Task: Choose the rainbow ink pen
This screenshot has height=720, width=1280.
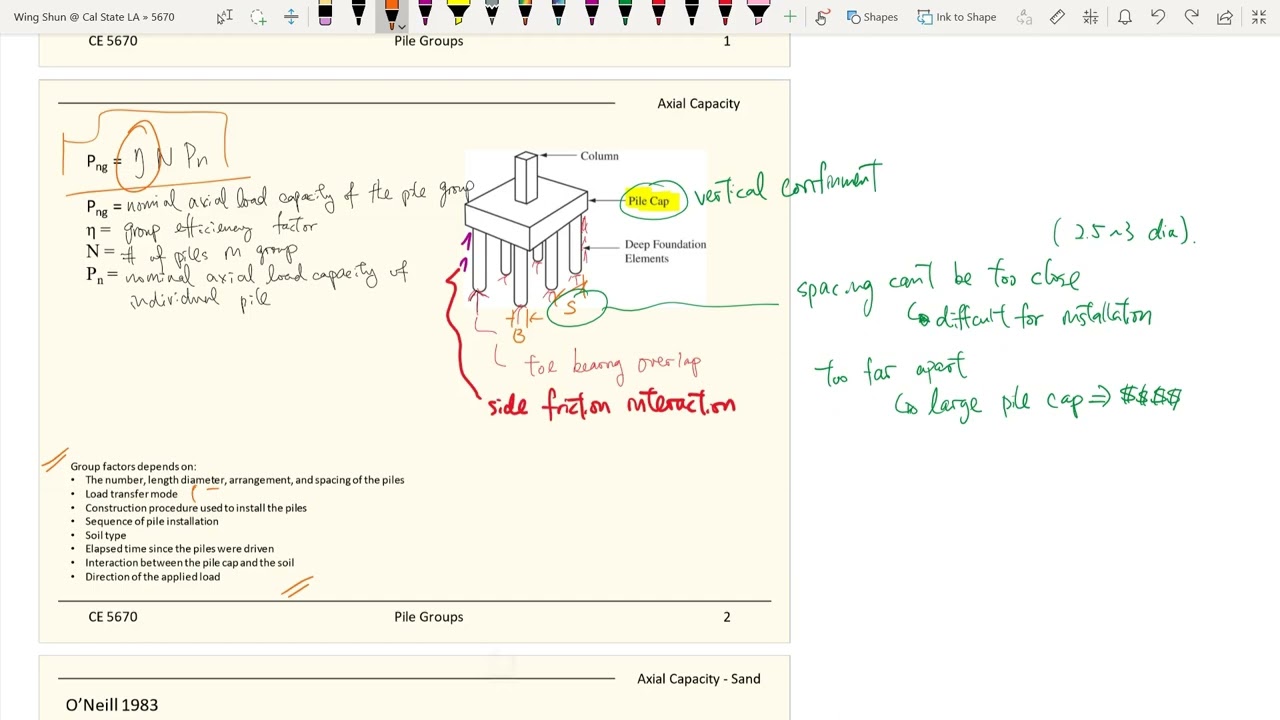Action: click(x=525, y=14)
